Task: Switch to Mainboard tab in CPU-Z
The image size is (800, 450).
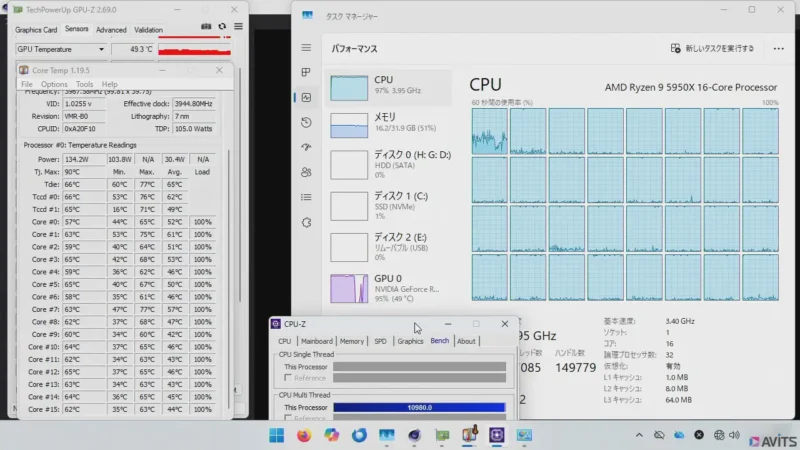Action: coord(317,341)
